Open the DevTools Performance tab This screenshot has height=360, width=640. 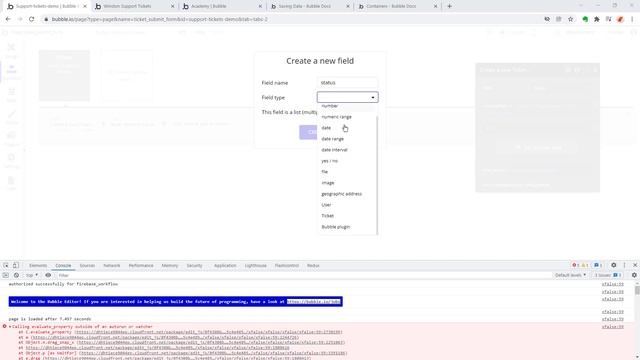tap(141, 265)
